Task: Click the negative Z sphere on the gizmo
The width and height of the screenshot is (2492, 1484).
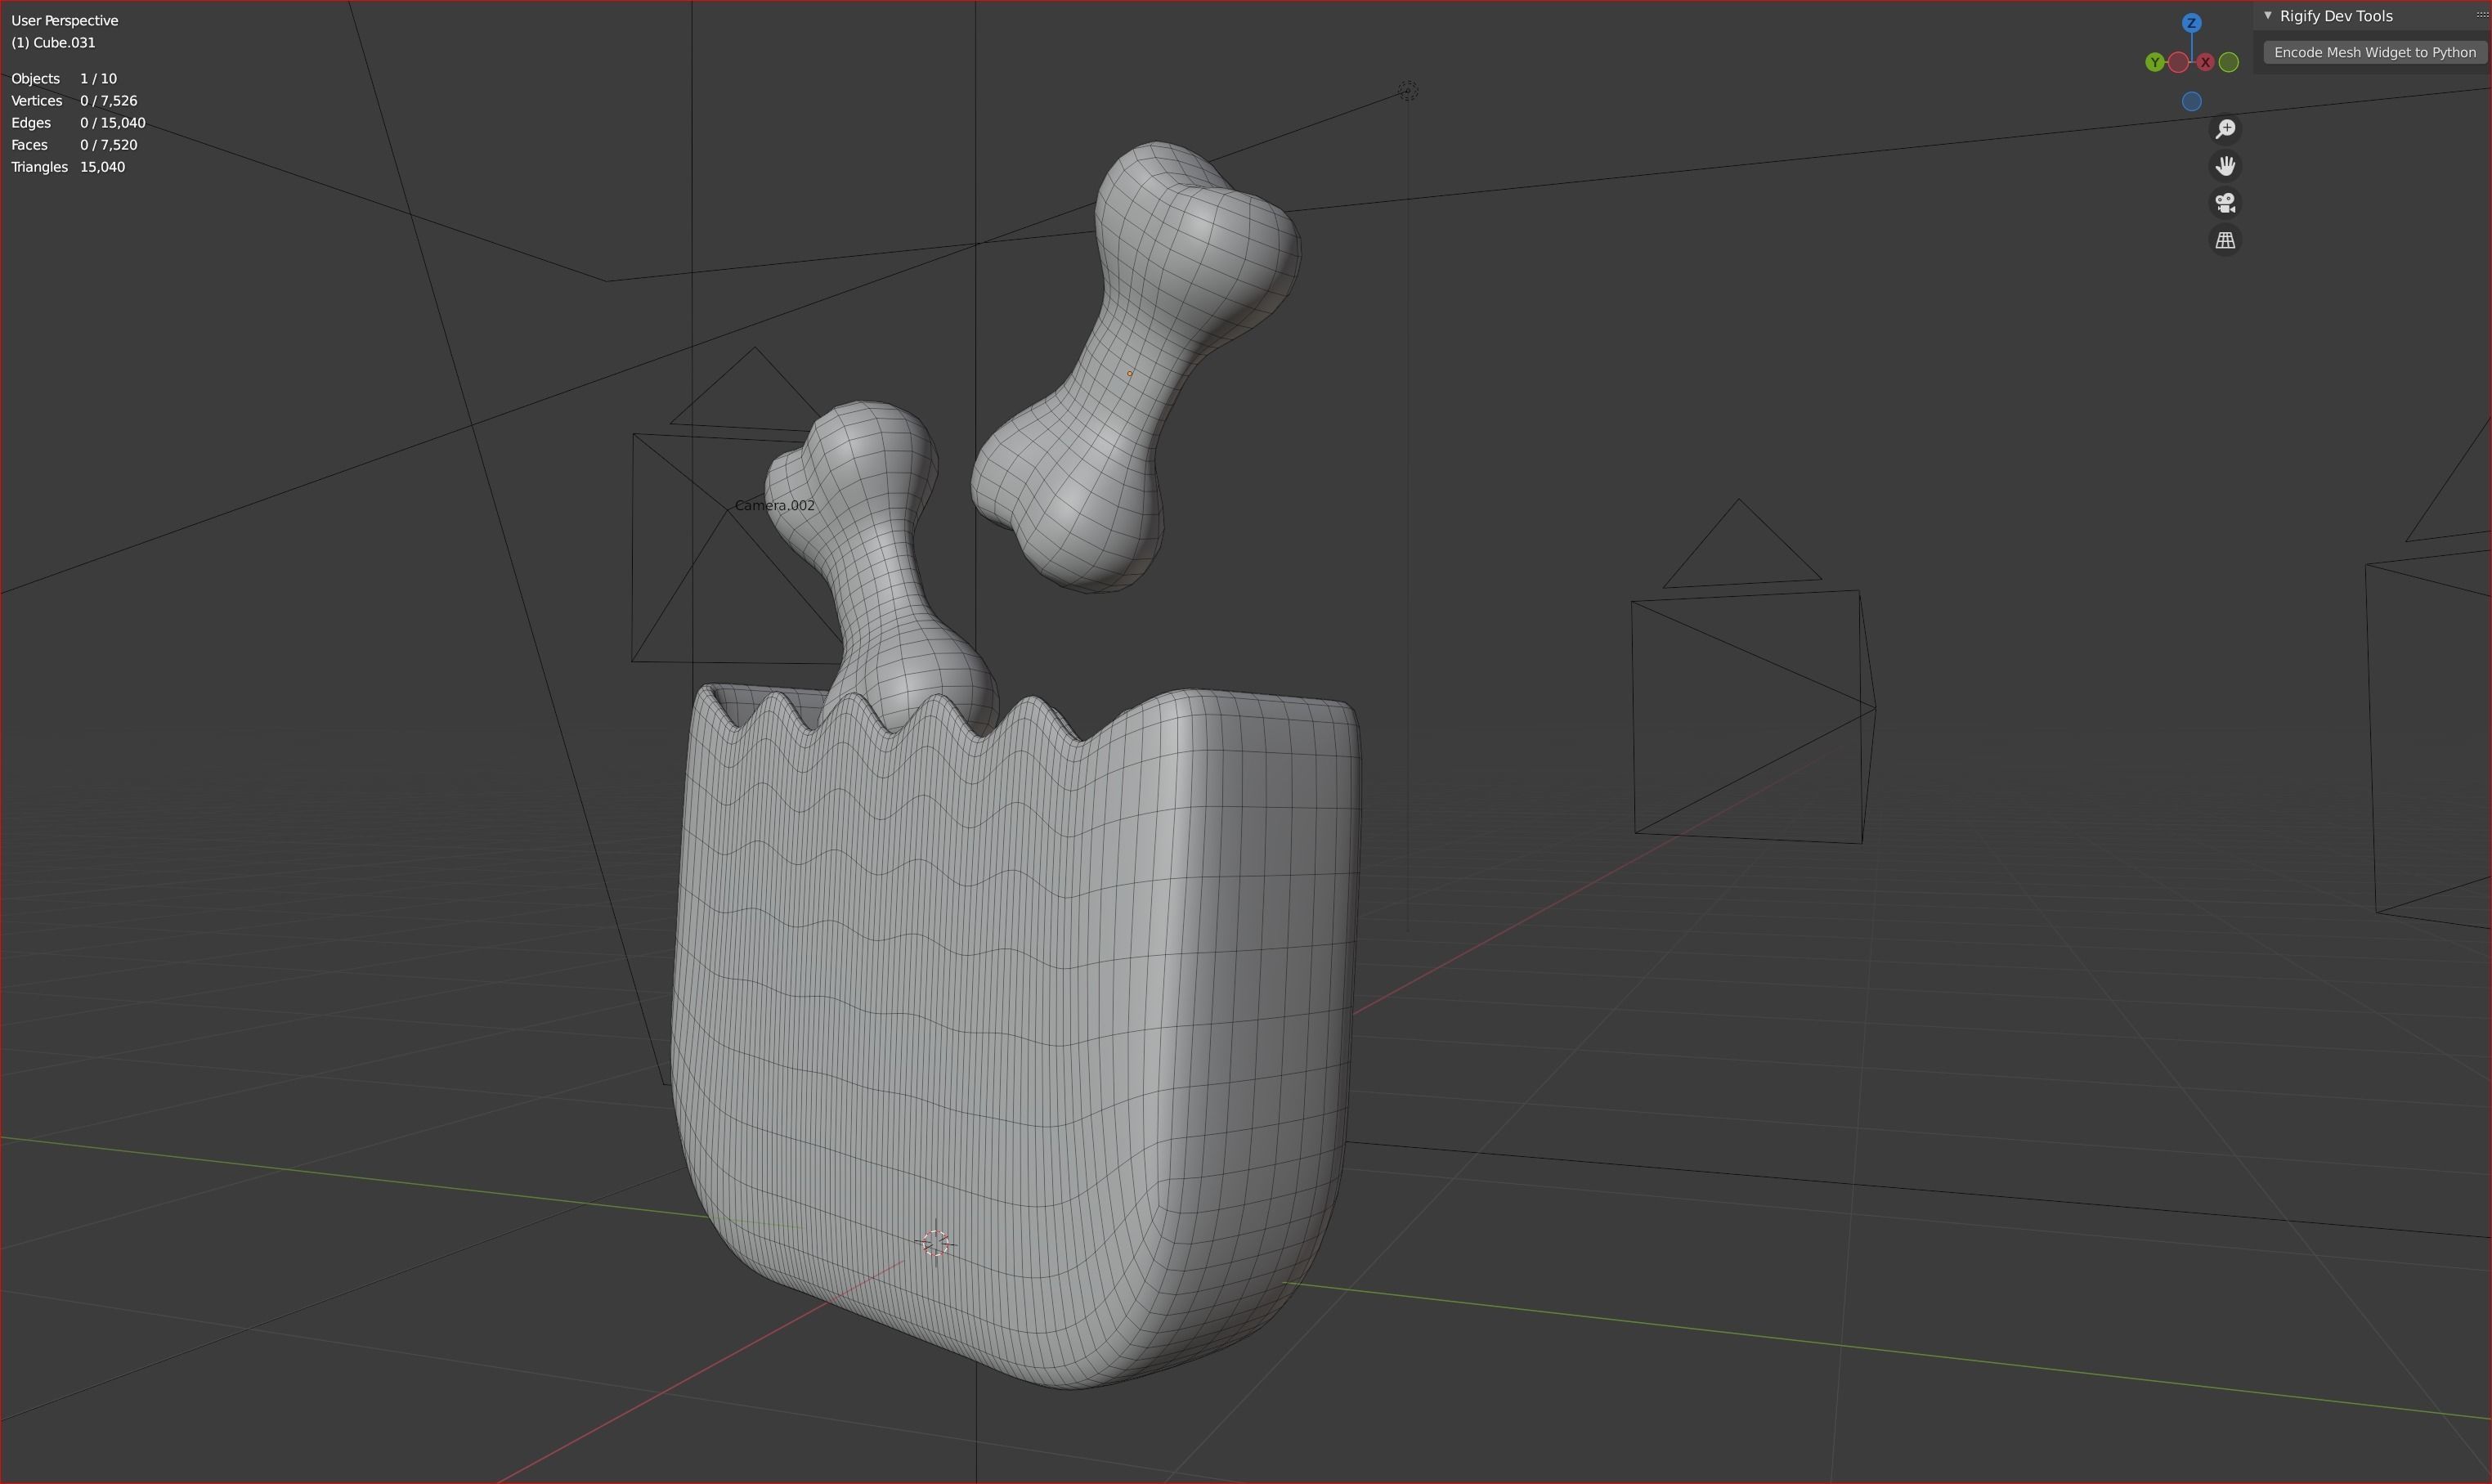Action: [2192, 103]
